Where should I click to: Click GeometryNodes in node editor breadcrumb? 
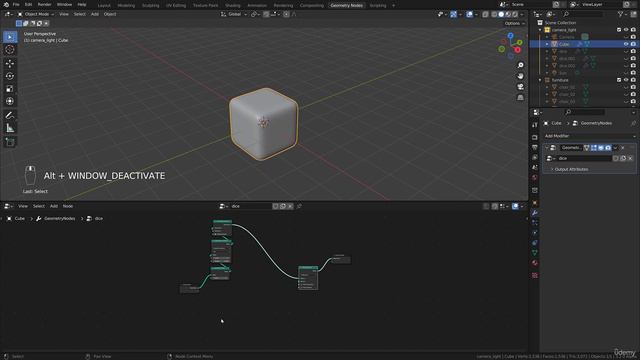[60, 219]
